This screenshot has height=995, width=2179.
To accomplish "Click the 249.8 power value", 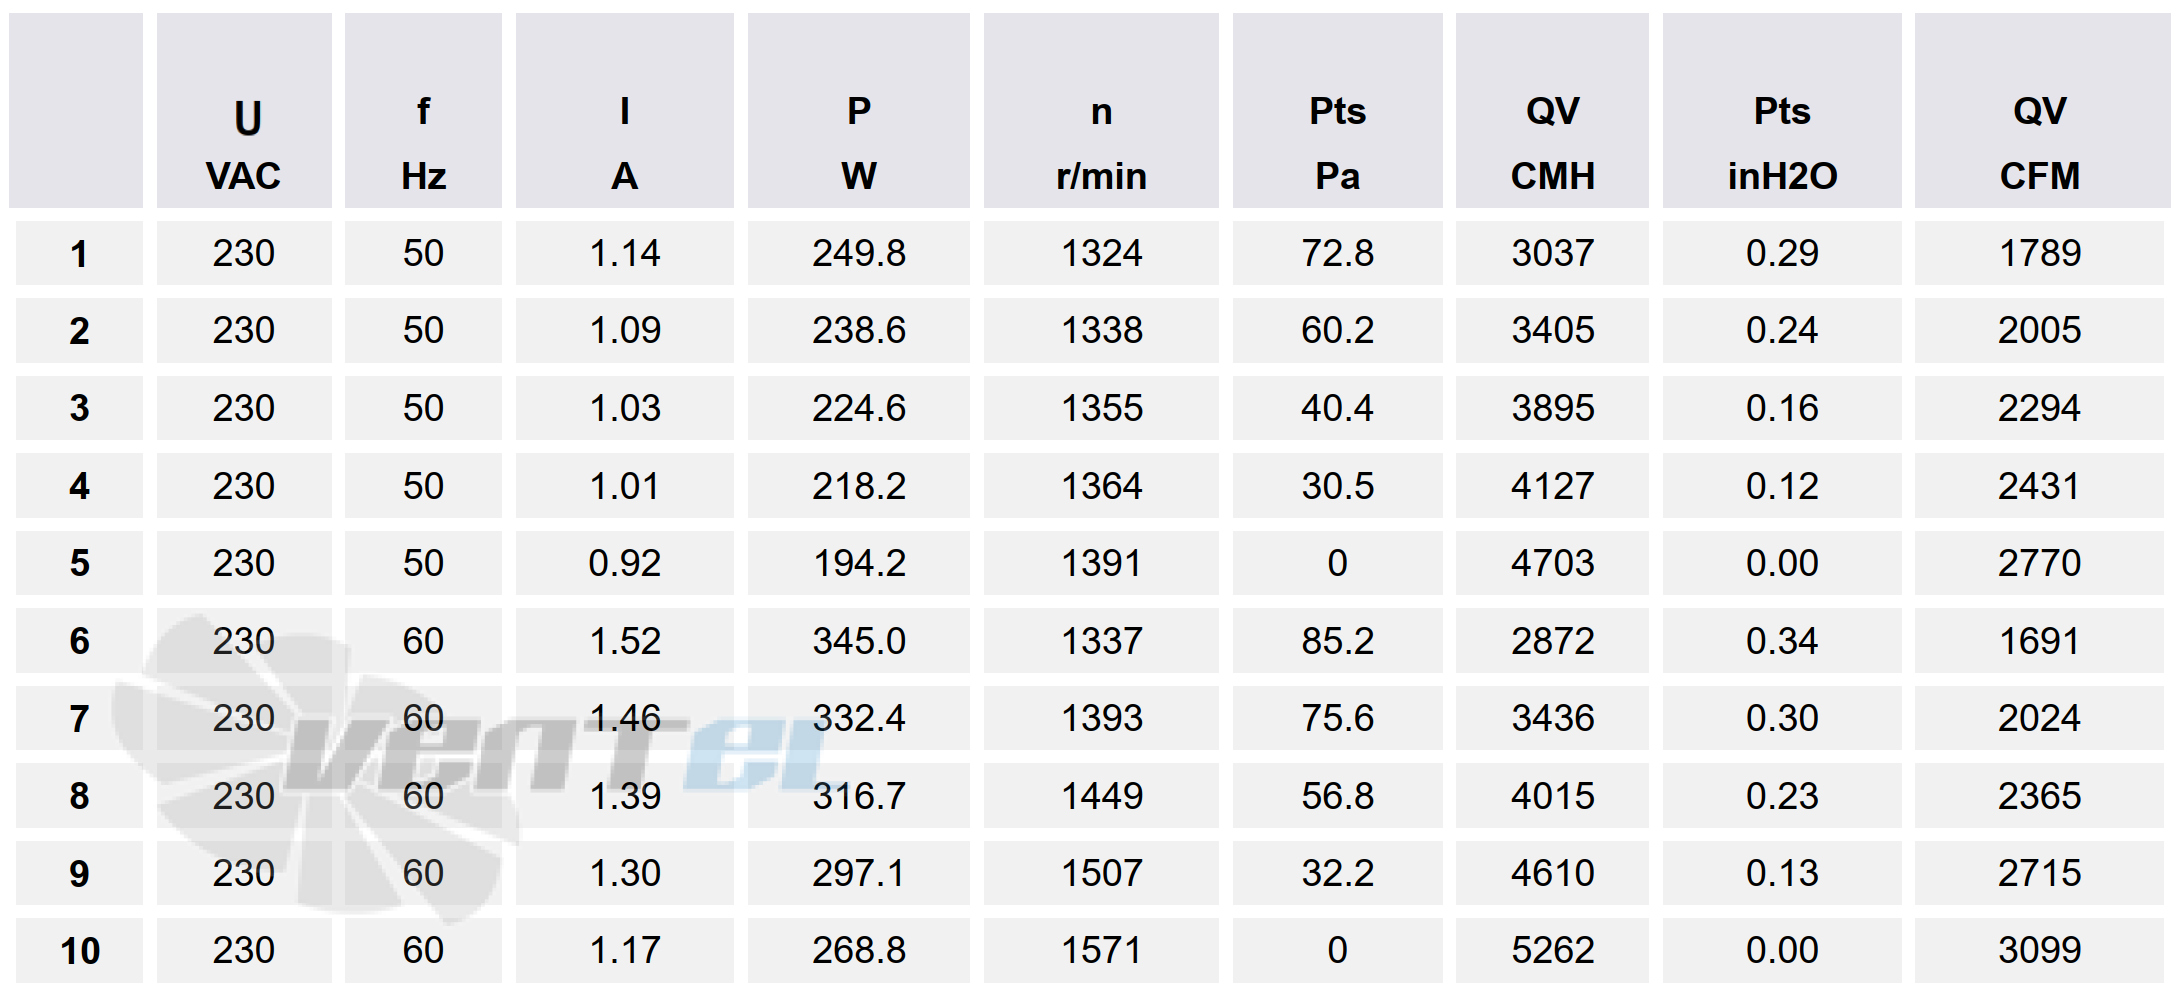I will tap(859, 254).
